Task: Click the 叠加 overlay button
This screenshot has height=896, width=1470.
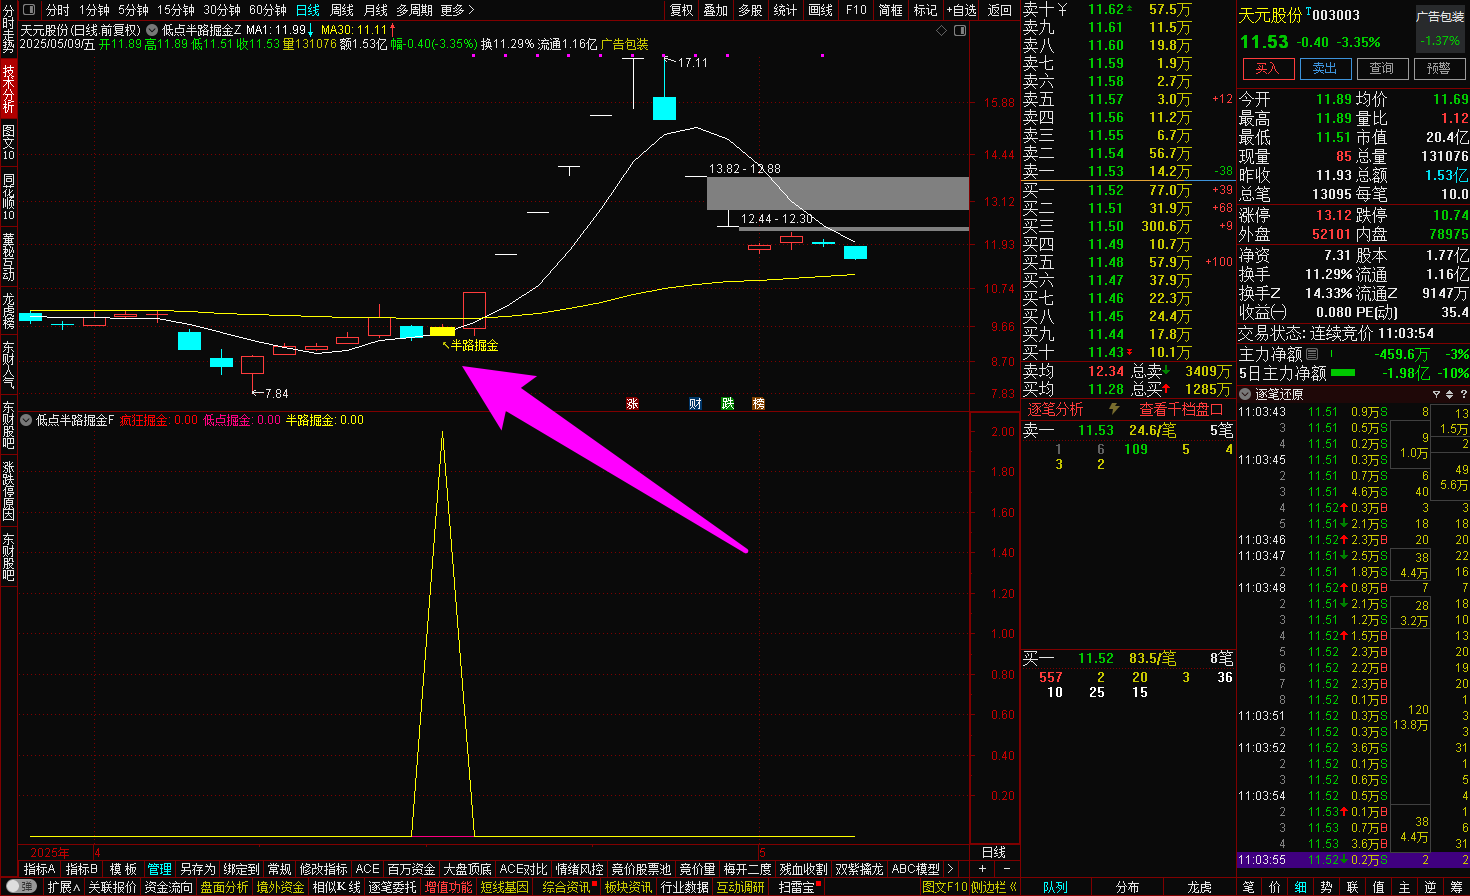Action: click(716, 10)
